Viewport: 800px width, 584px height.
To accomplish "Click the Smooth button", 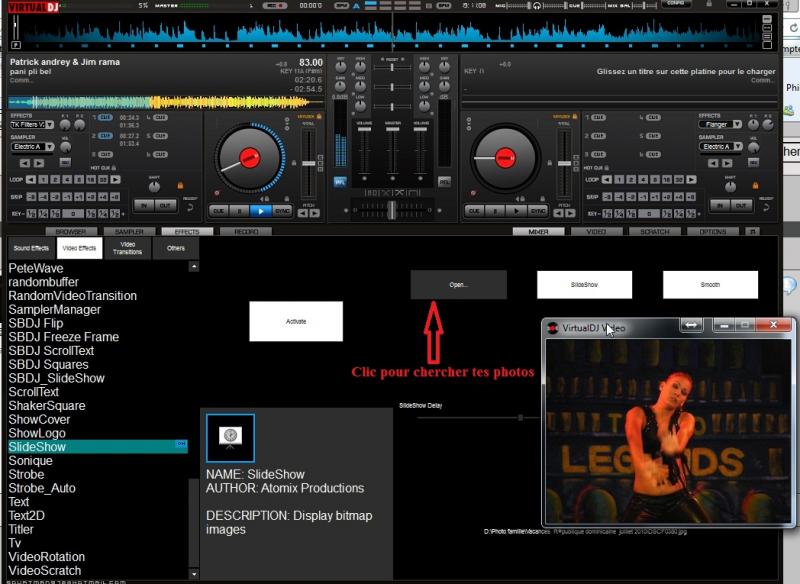I will pos(710,285).
